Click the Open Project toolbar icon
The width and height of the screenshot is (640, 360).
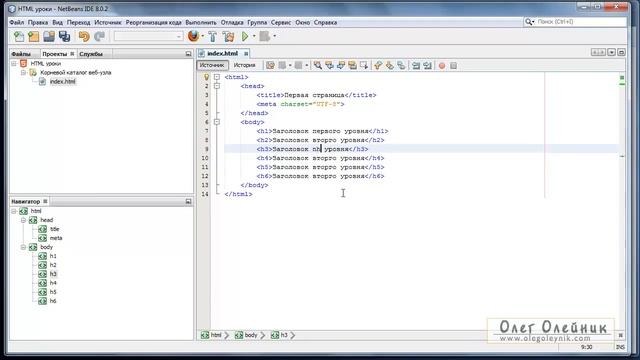[x=49, y=37]
